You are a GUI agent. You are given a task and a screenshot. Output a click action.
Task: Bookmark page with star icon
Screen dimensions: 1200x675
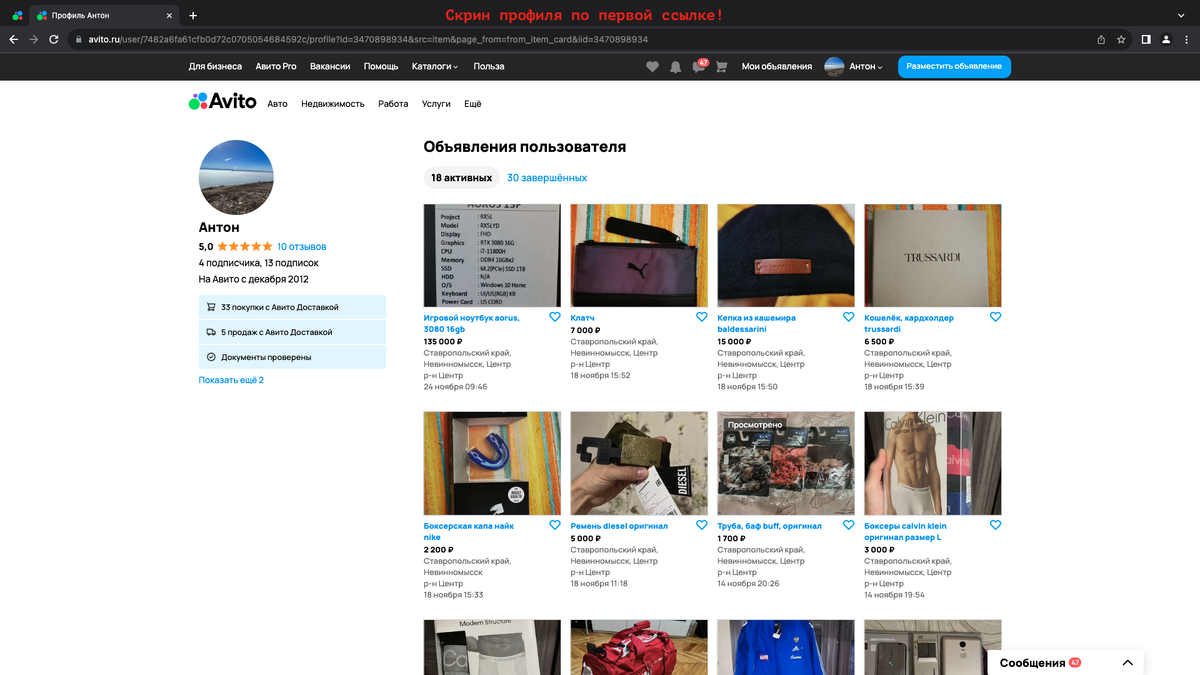[1121, 39]
